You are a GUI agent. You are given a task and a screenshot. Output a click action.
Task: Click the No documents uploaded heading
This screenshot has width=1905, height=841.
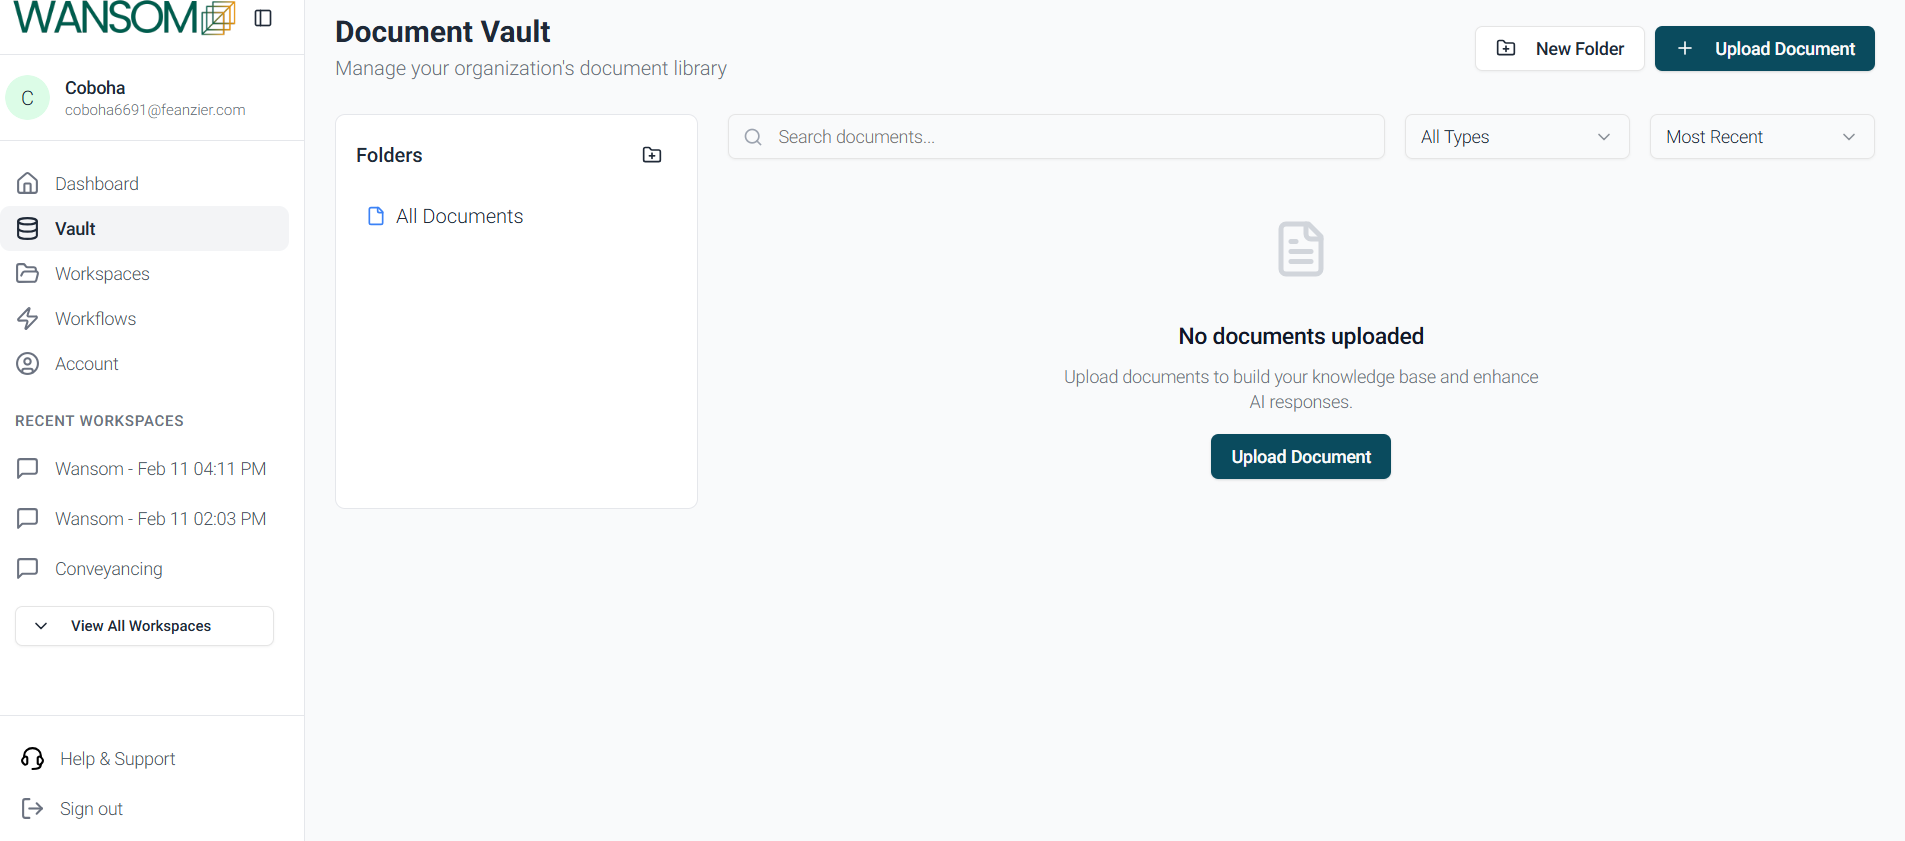1301,336
